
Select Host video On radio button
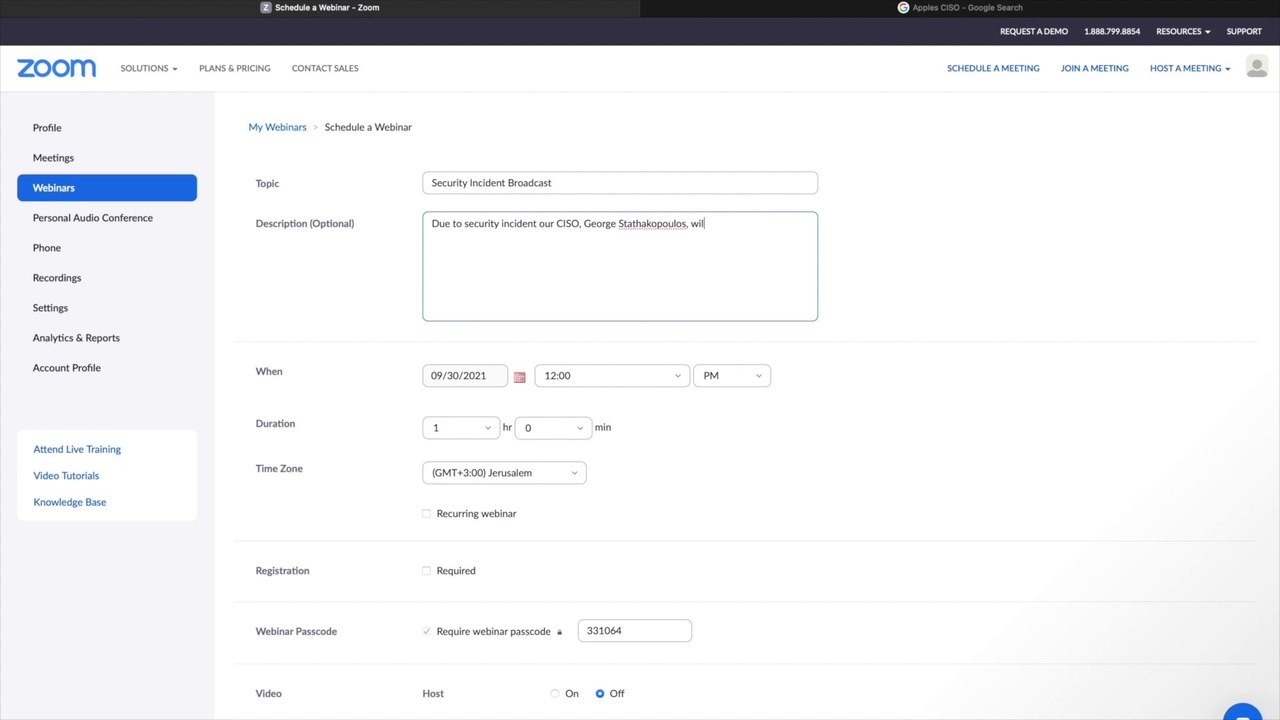click(555, 694)
